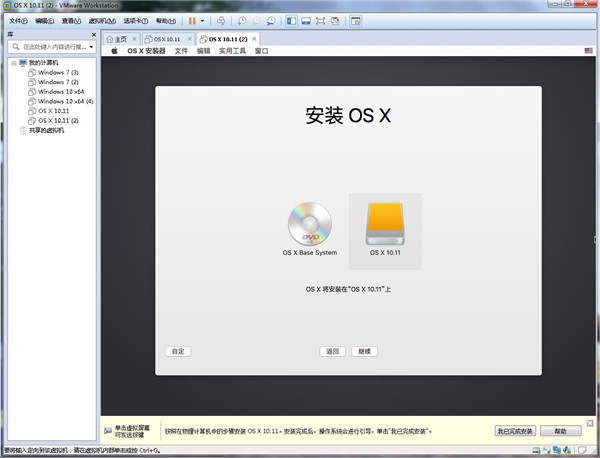
Task: Open the guest 编辑 menu
Action: 204,51
